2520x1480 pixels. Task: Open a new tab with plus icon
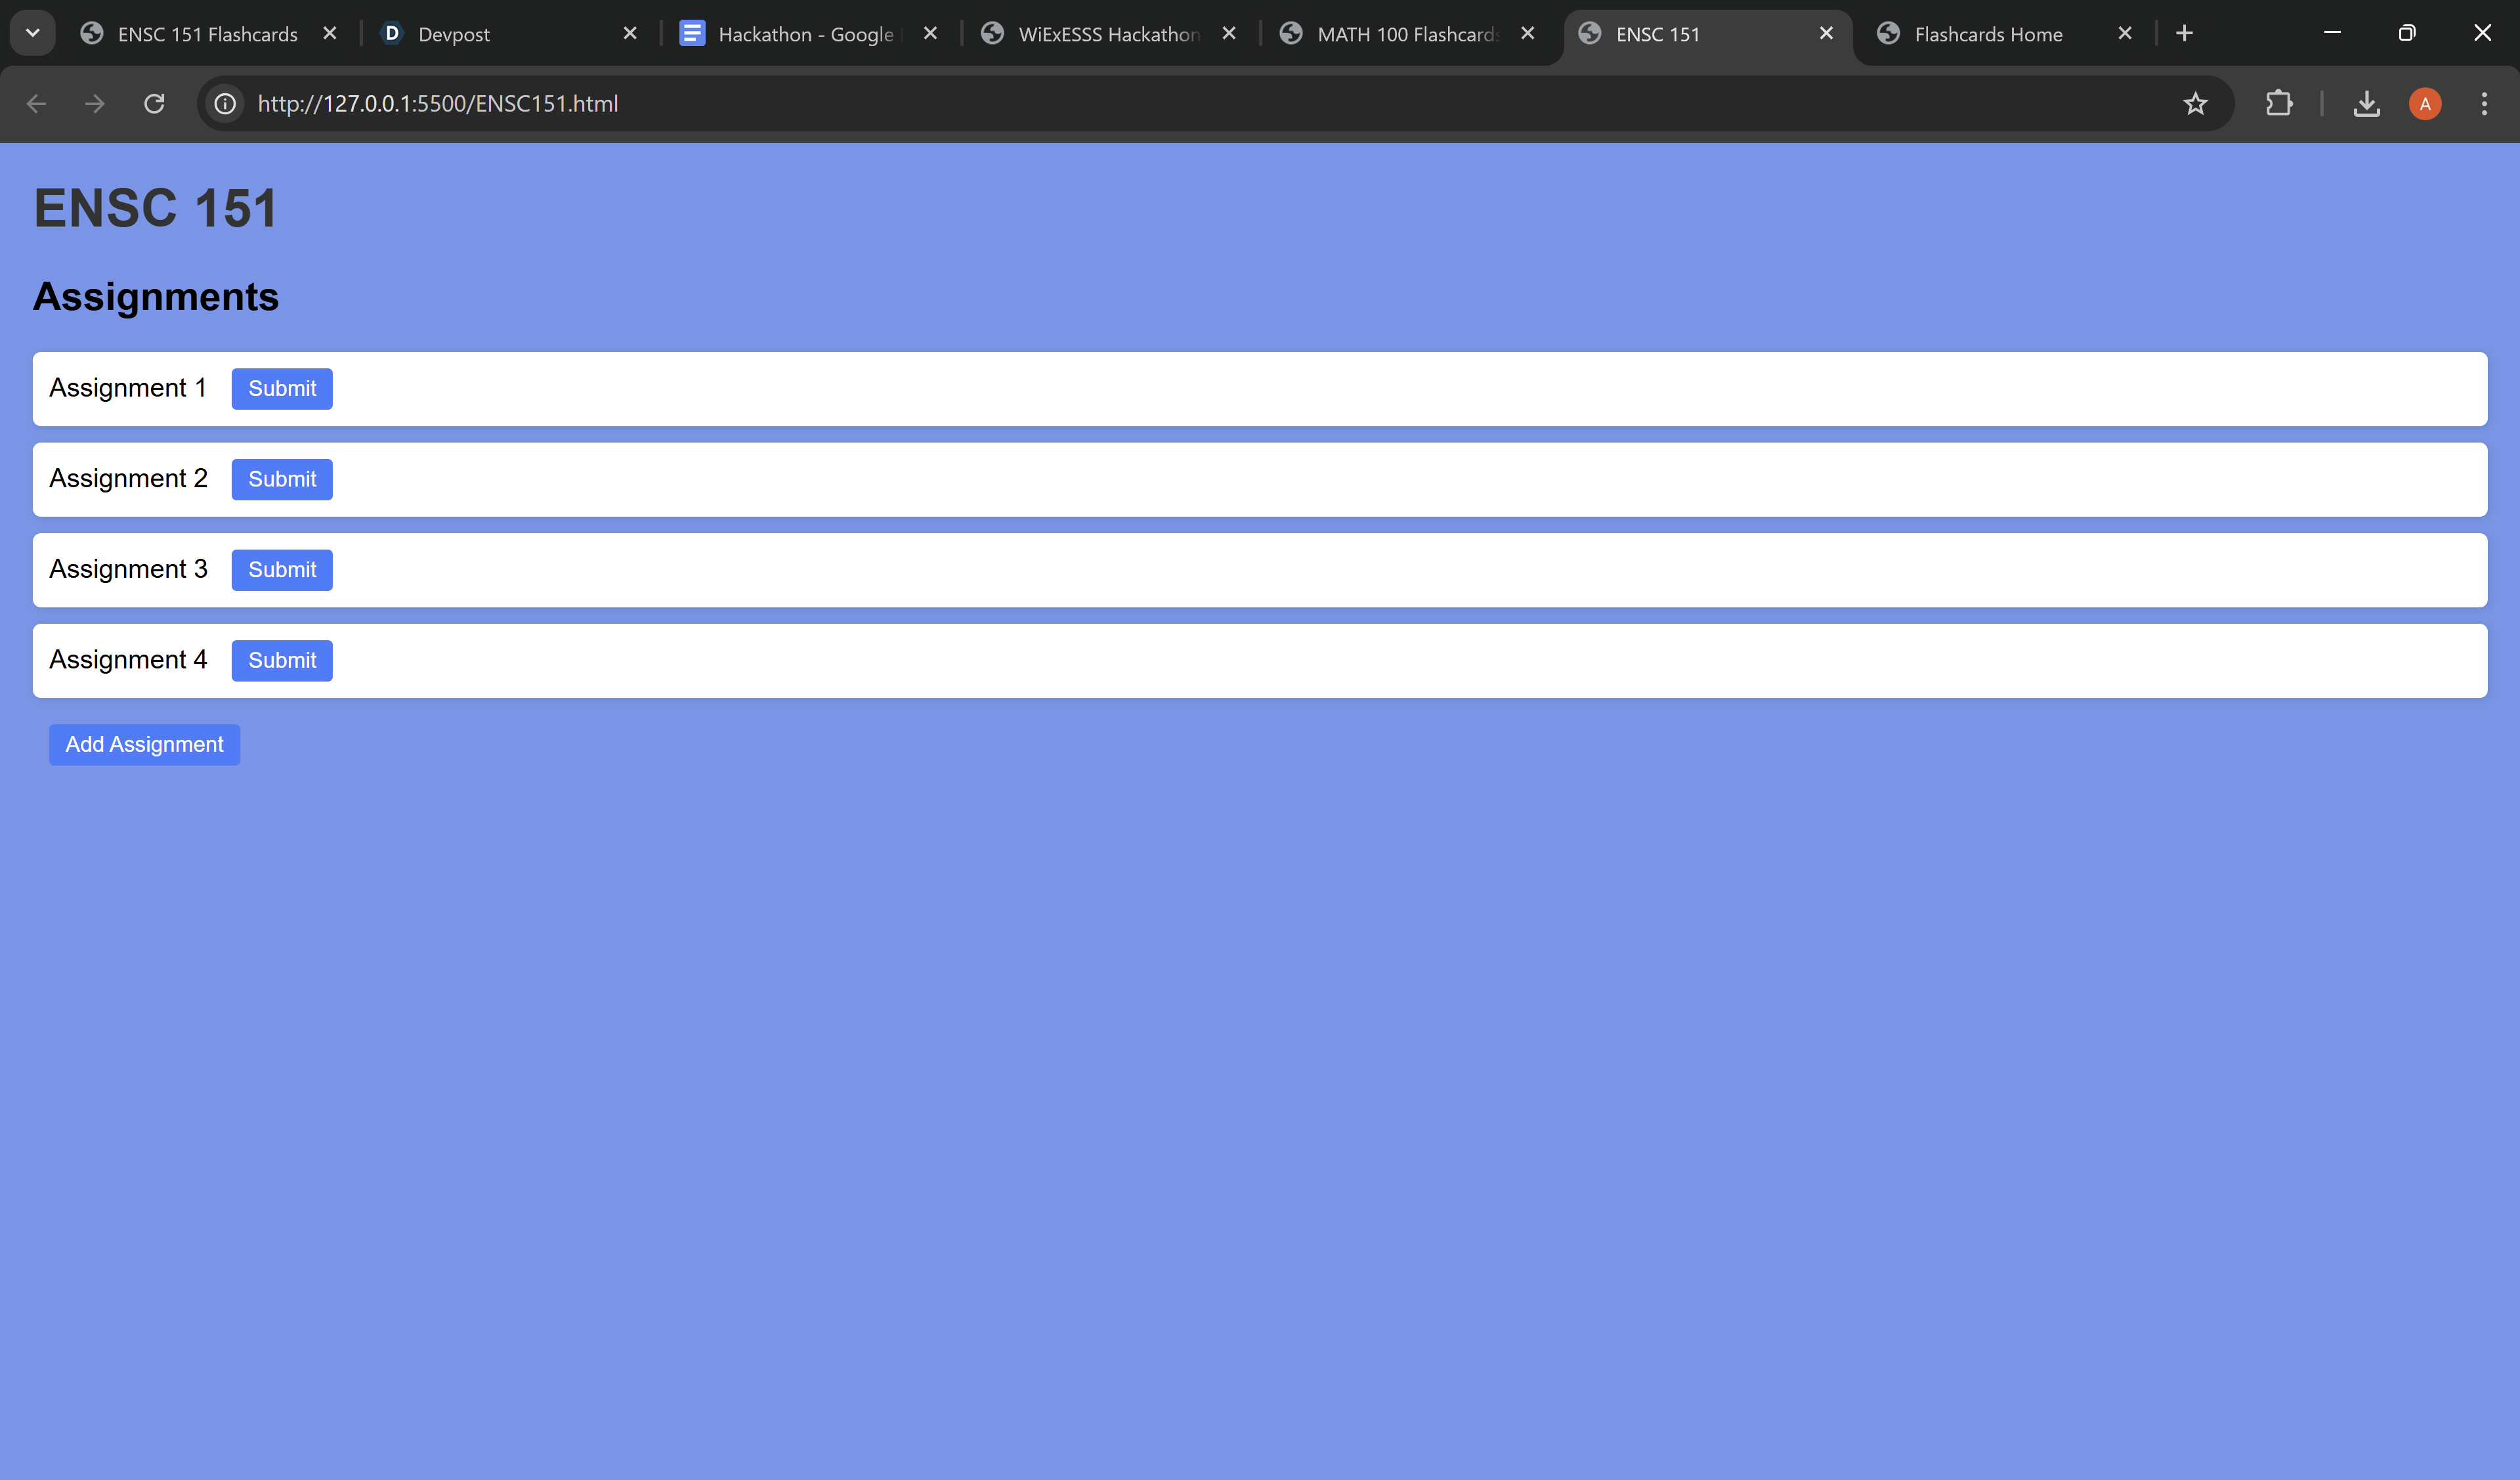pyautogui.click(x=2184, y=33)
